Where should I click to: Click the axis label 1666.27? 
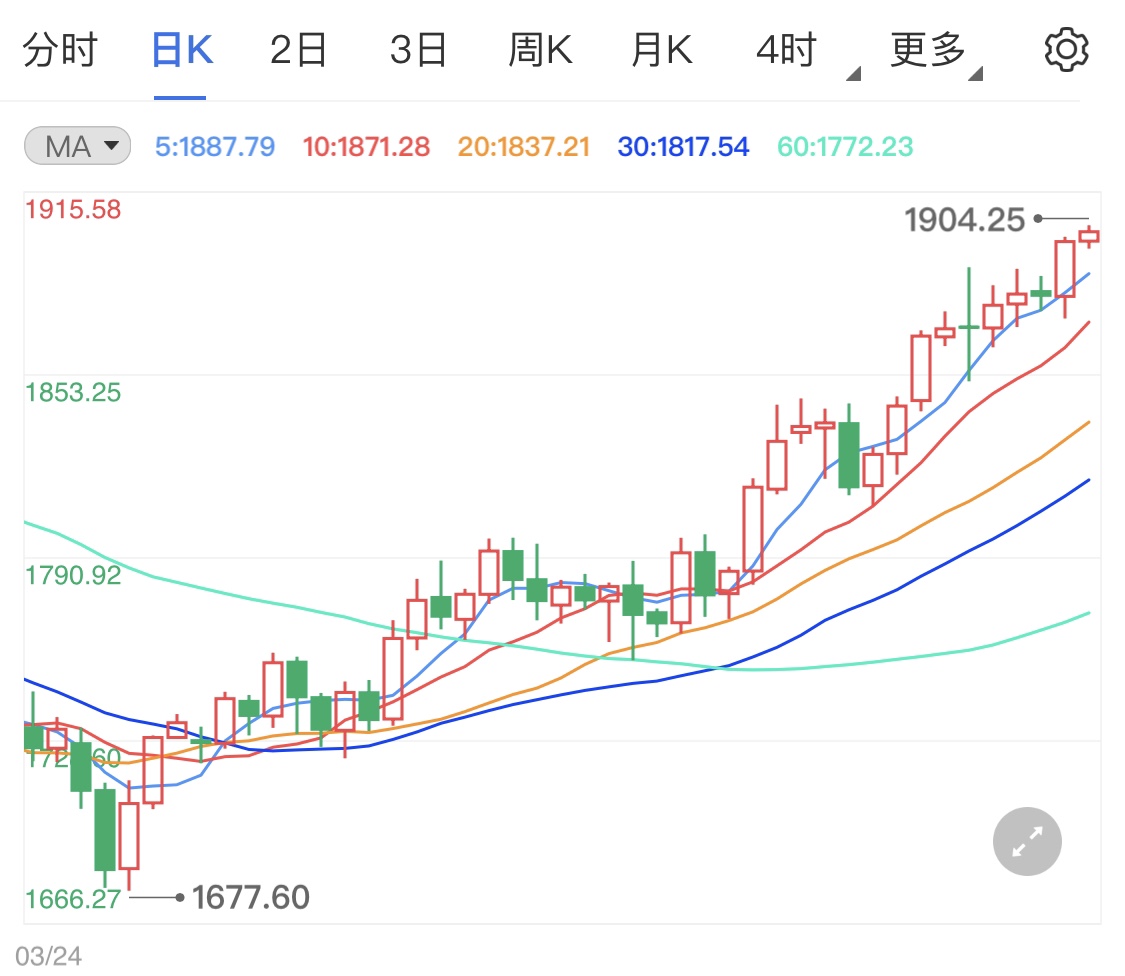73,899
